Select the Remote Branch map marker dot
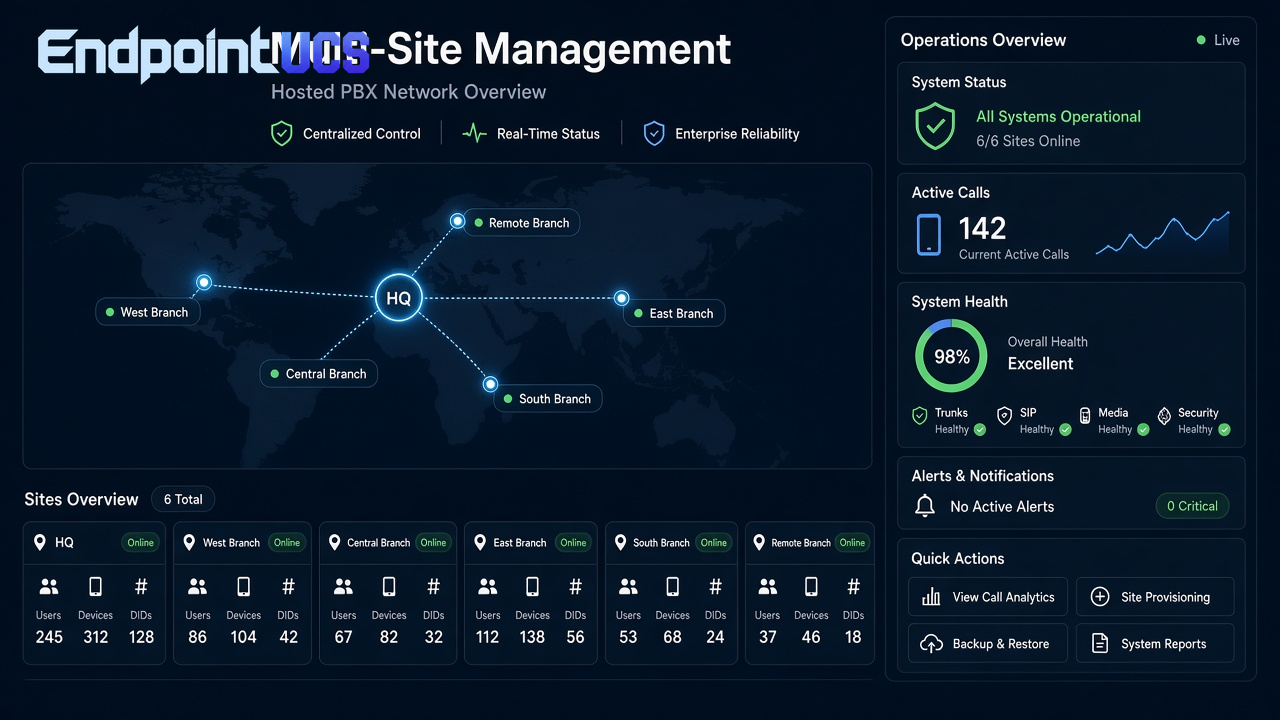Viewport: 1280px width, 720px height. pyautogui.click(x=457, y=220)
